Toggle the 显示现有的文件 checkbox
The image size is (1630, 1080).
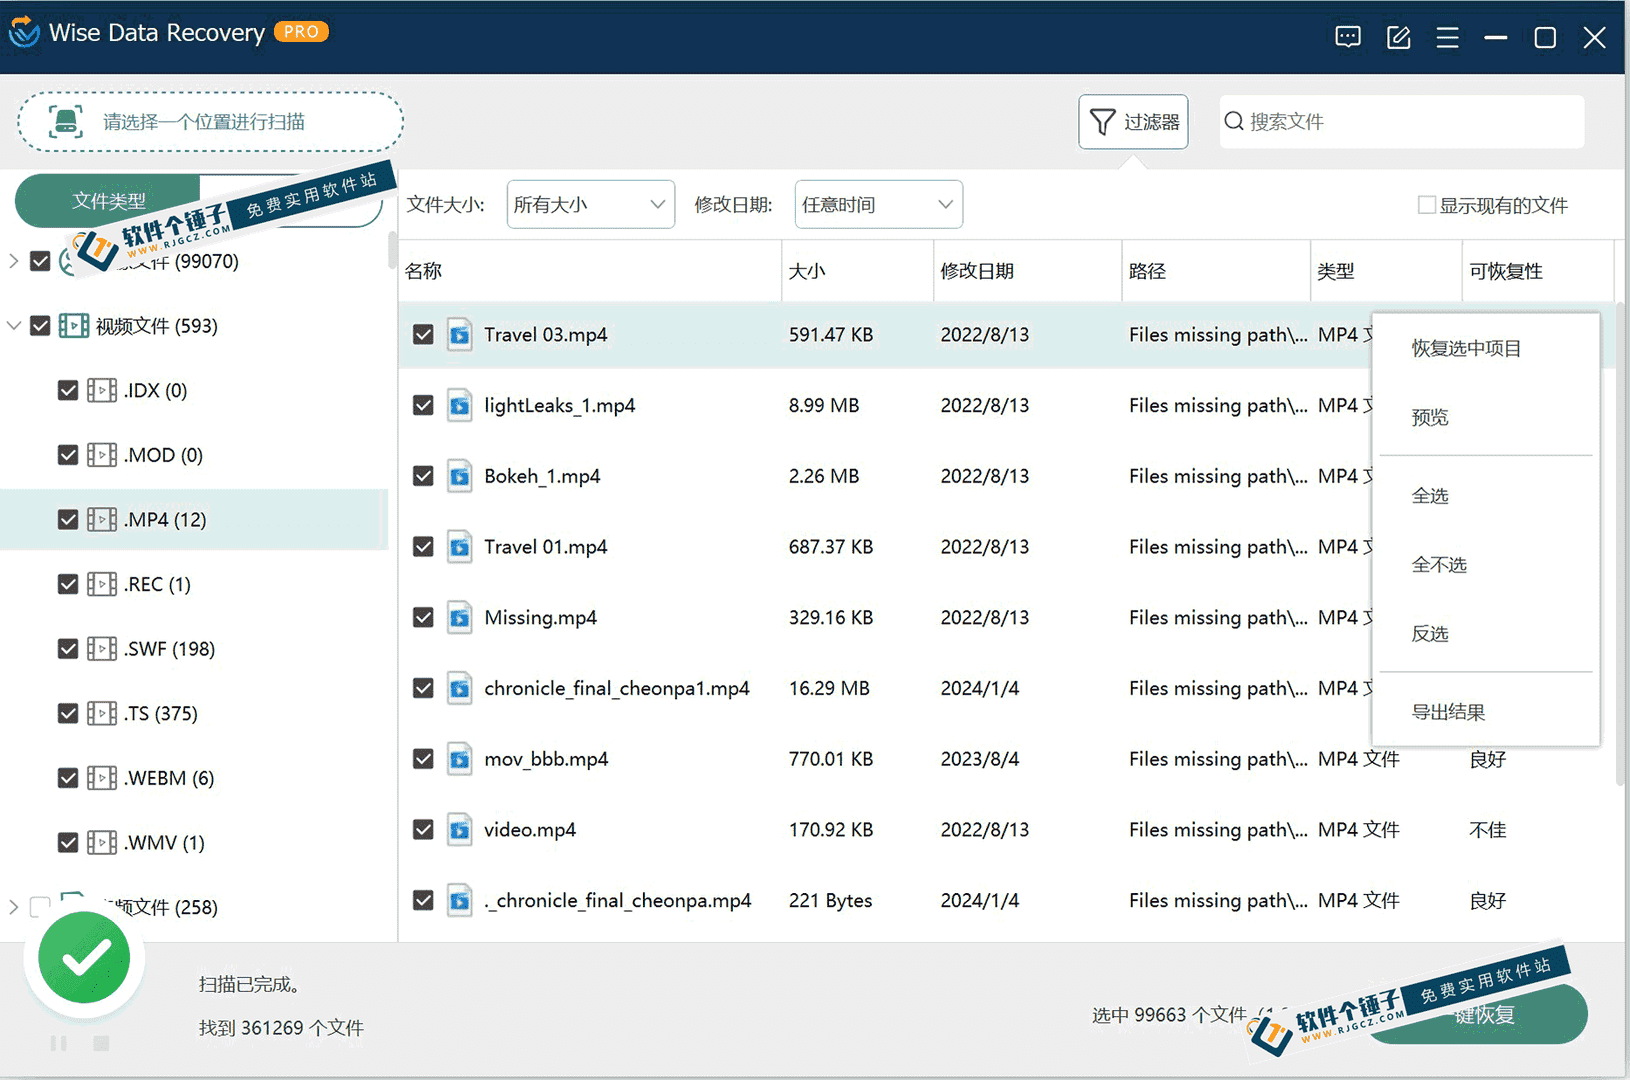1426,204
